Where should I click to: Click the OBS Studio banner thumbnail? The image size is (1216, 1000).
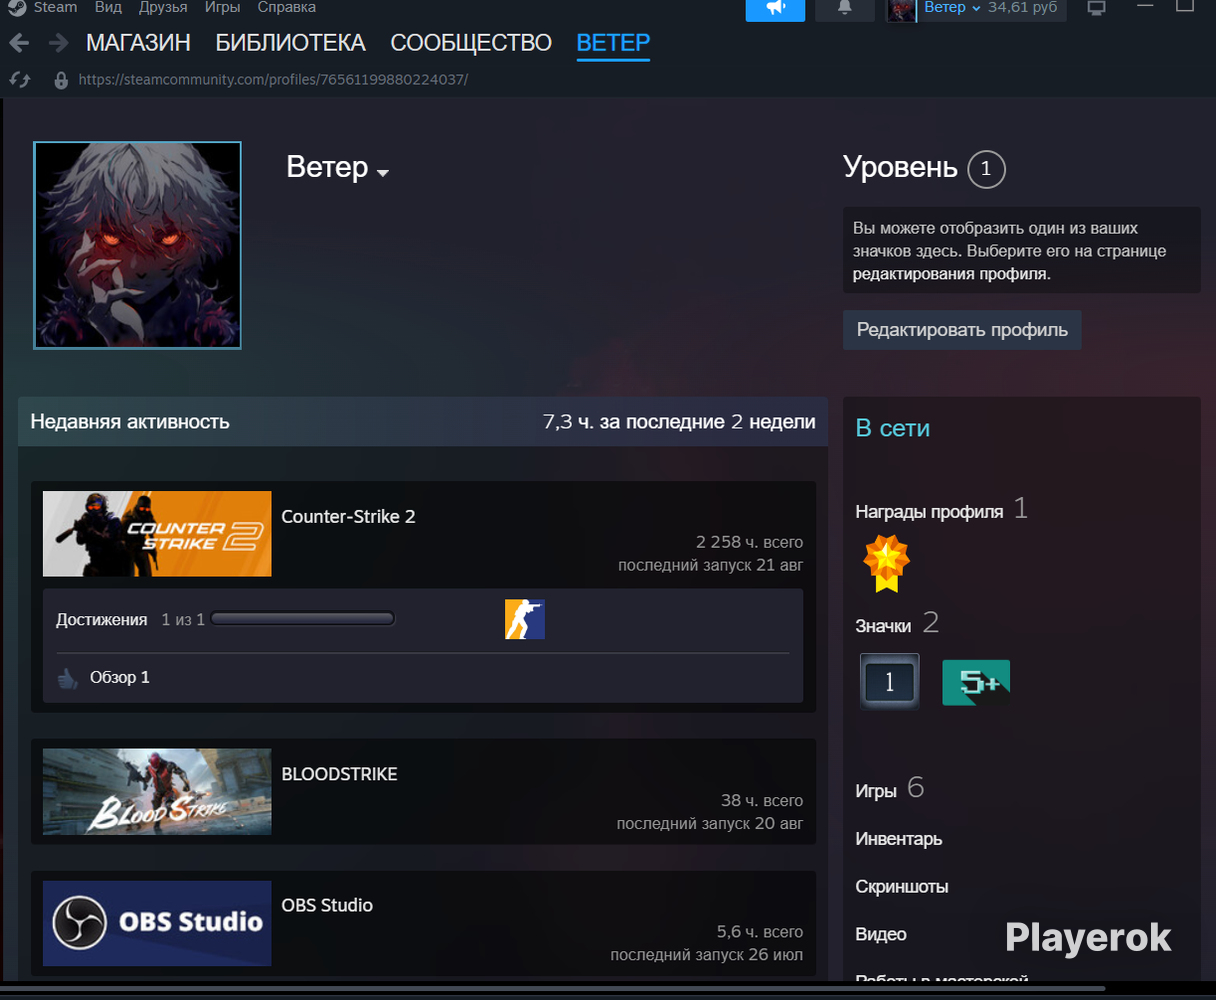[157, 923]
